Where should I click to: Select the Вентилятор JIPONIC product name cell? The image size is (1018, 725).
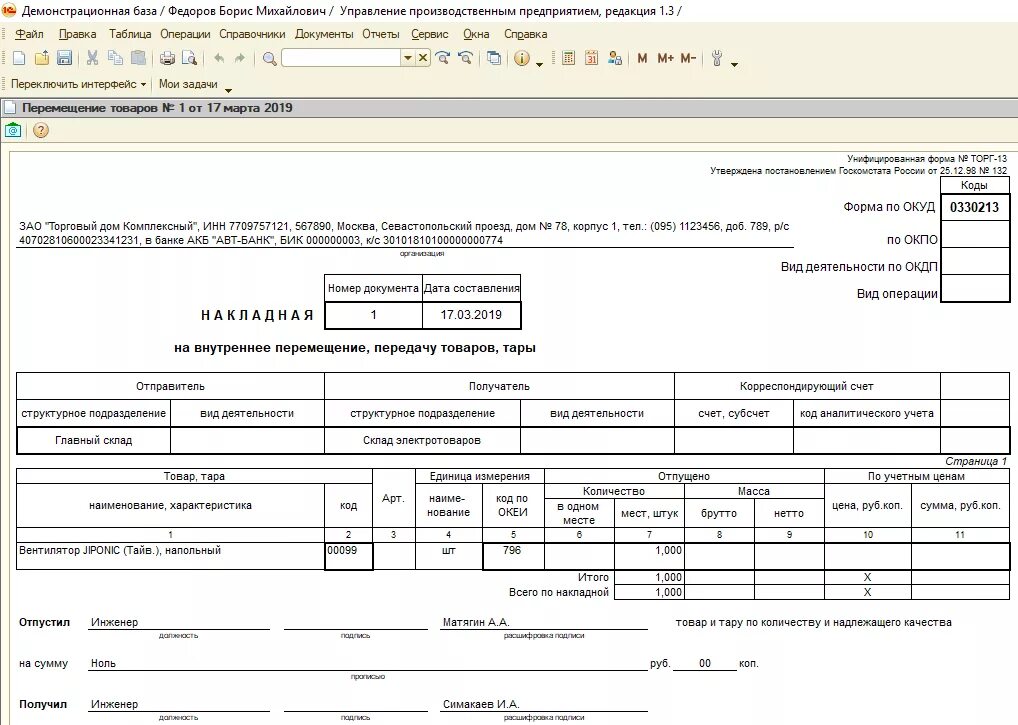(170, 556)
